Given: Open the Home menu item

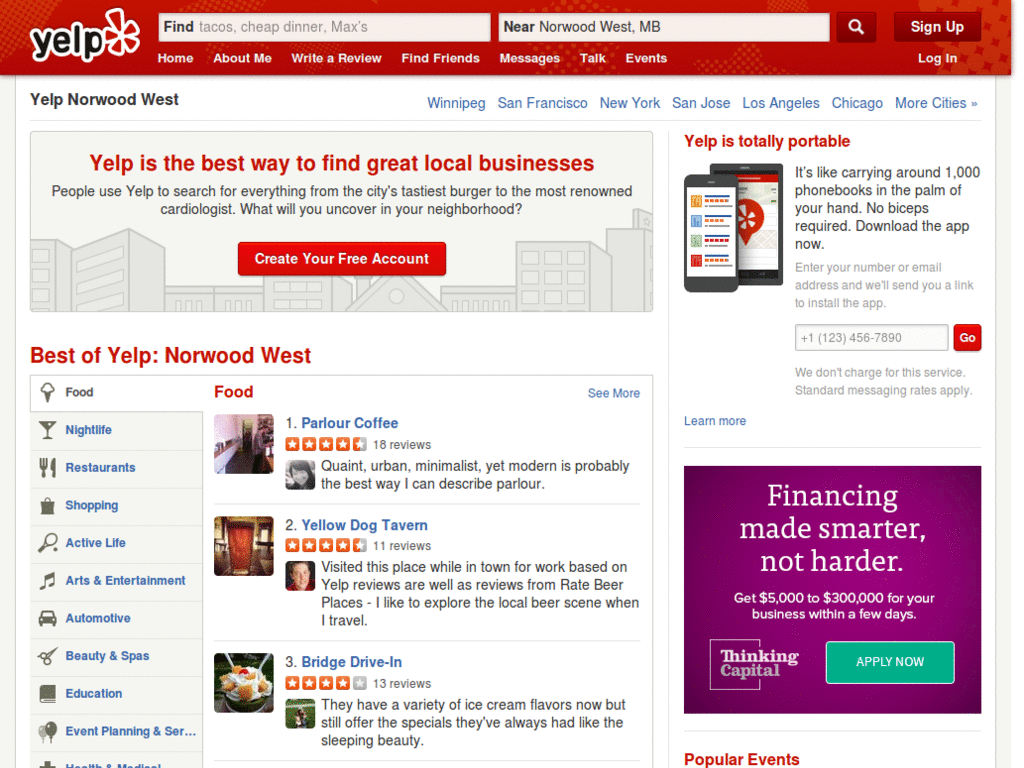Looking at the screenshot, I should 176,58.
